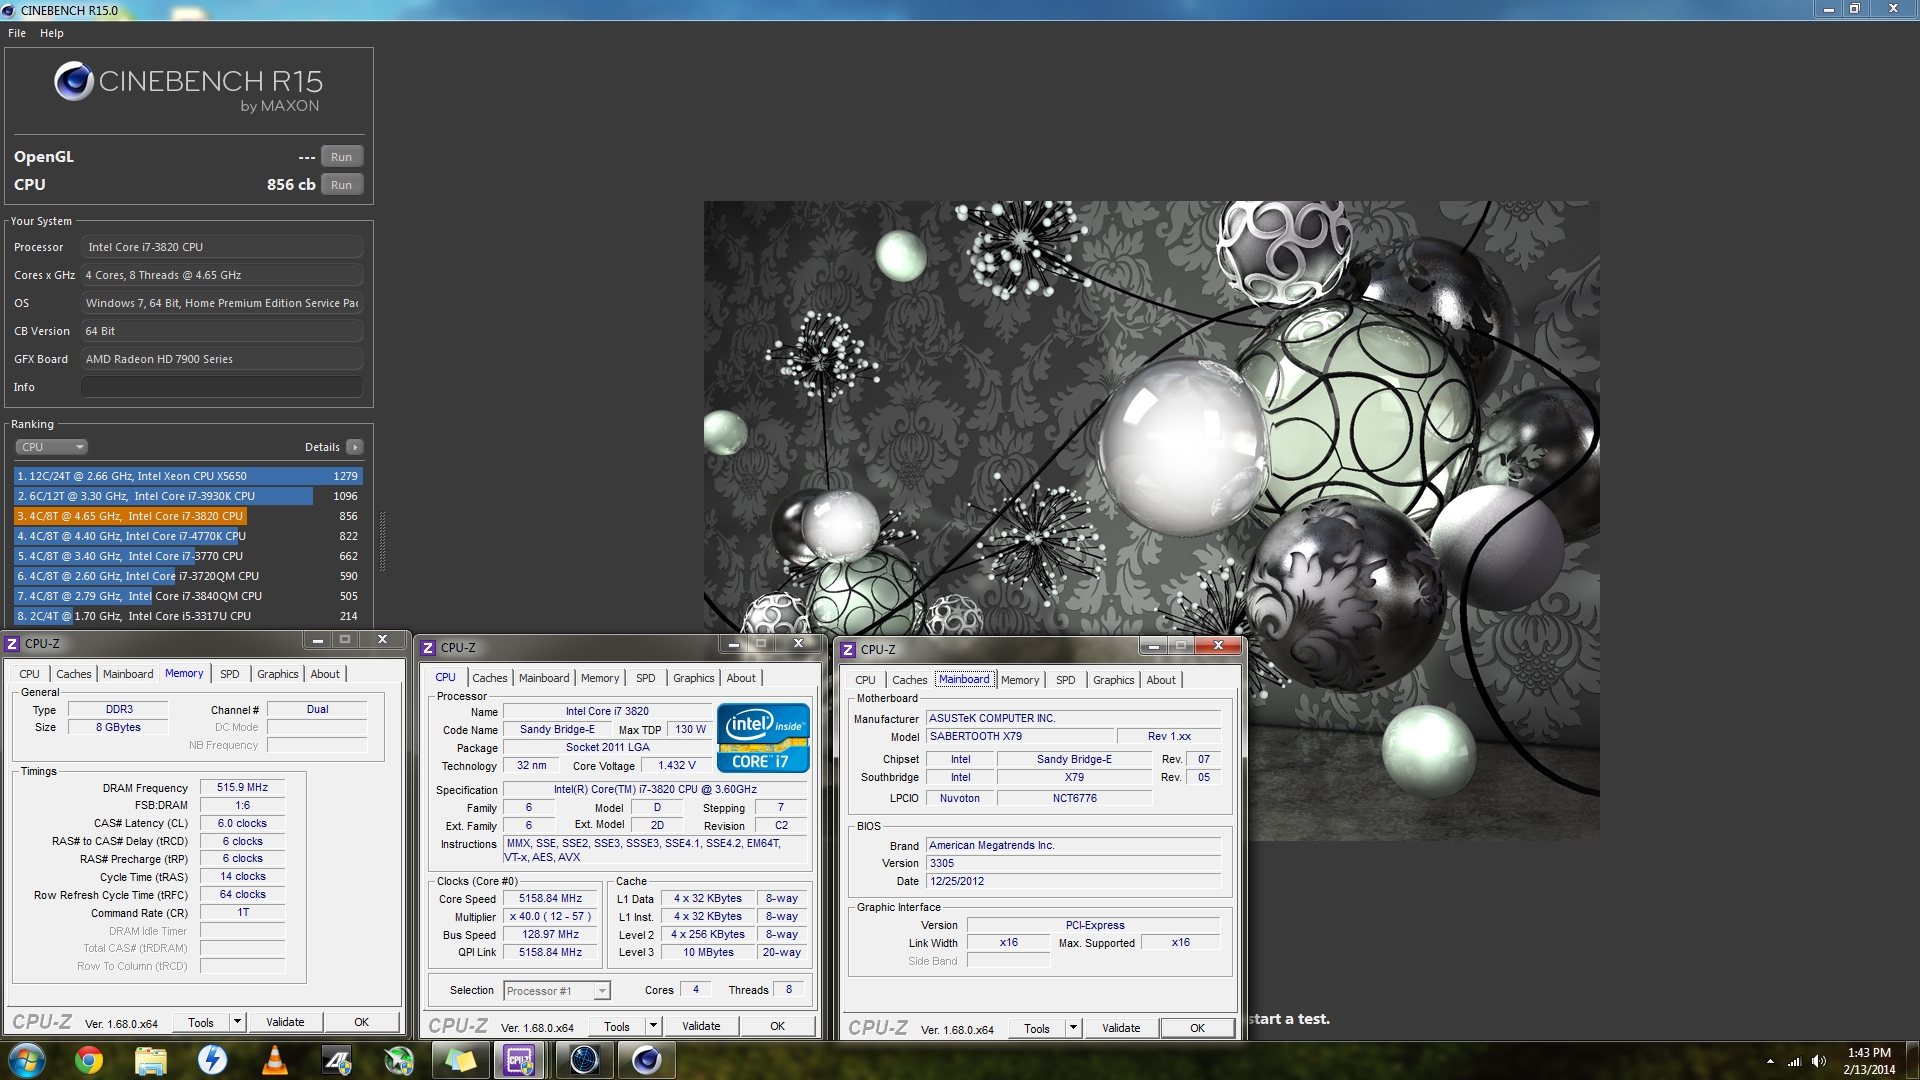
Task: Switch to Caches tab in CPU window
Action: pyautogui.click(x=490, y=678)
